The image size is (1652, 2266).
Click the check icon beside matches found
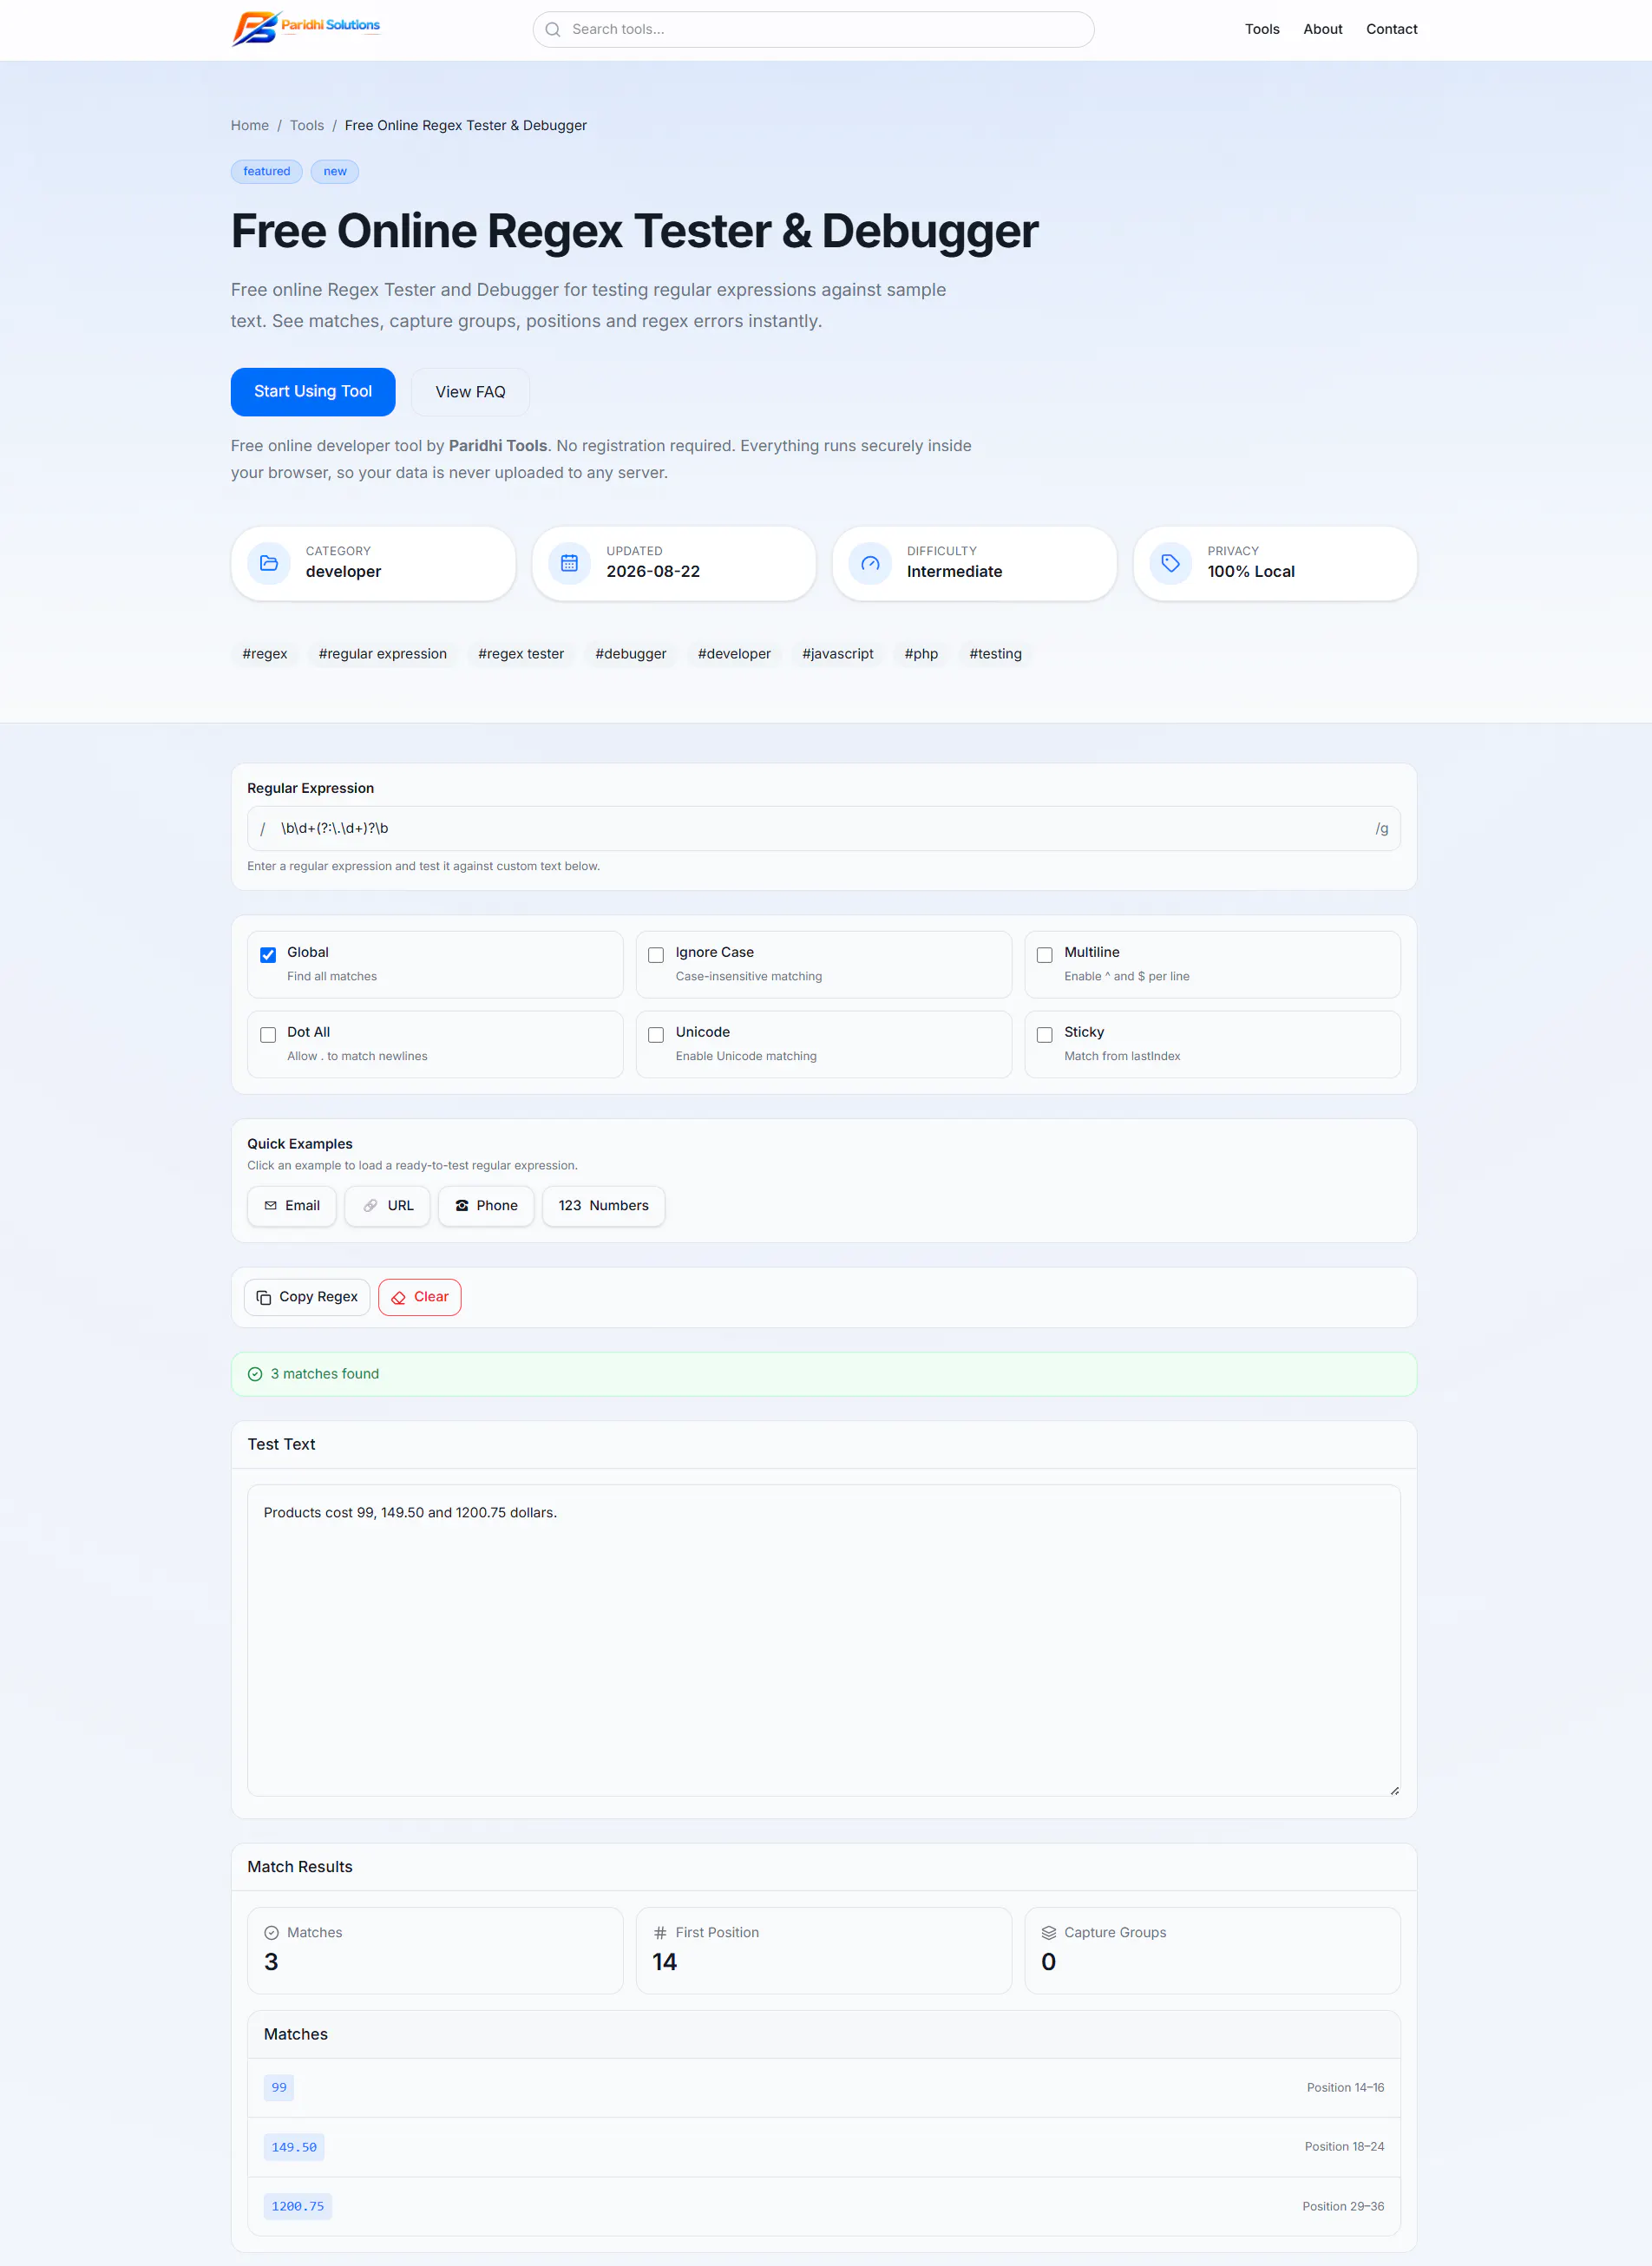point(255,1374)
